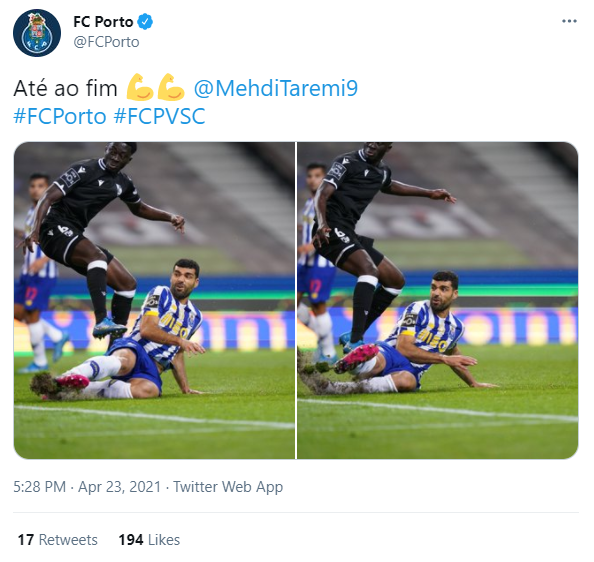Open the FC Porto profile avatar

[37, 33]
